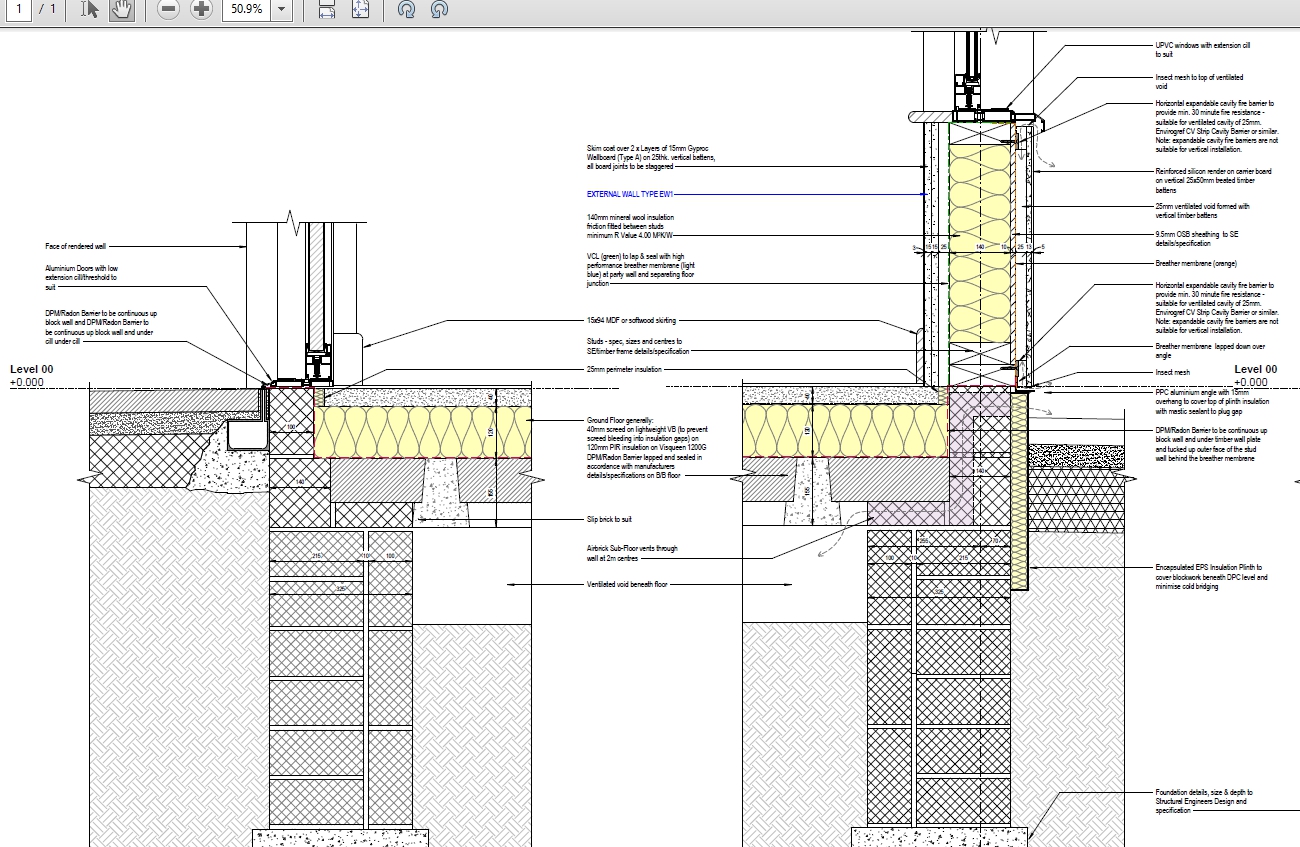Click the blue EXTERNAL WALL TYPE EW1 label

[x=631, y=195]
